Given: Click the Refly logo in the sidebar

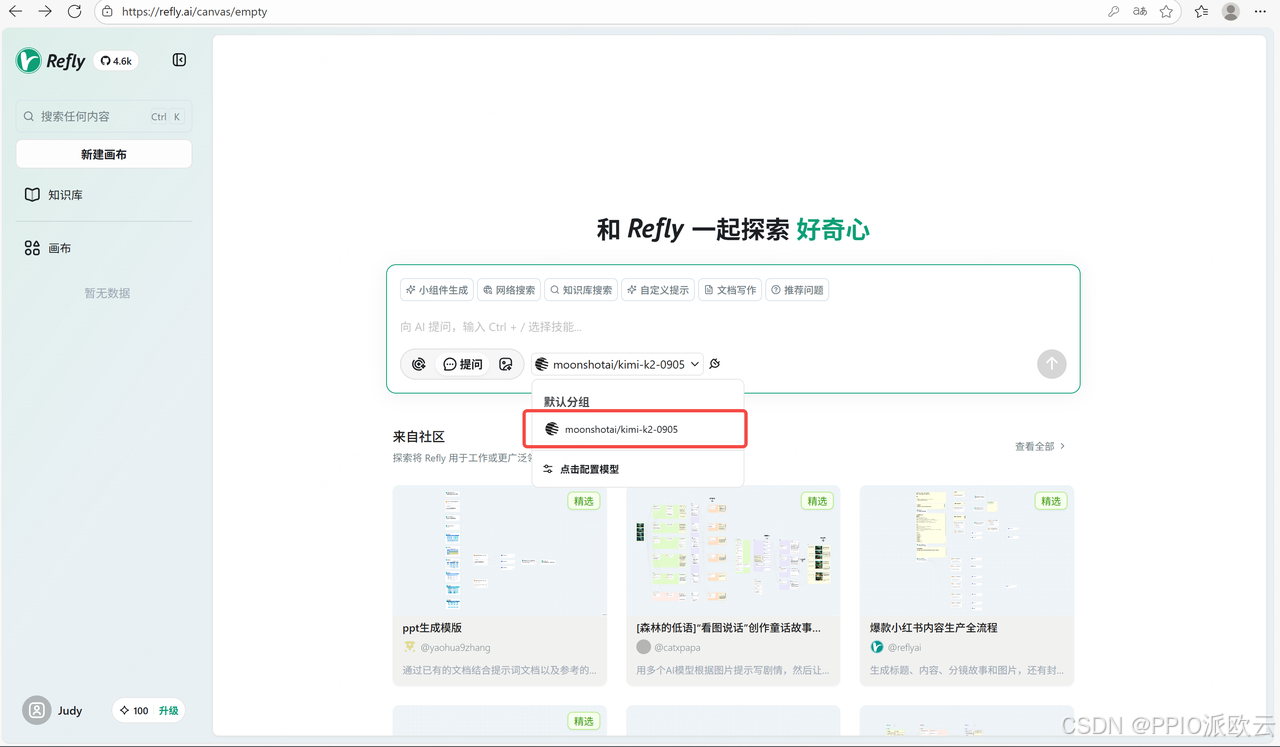Looking at the screenshot, I should tap(50, 61).
